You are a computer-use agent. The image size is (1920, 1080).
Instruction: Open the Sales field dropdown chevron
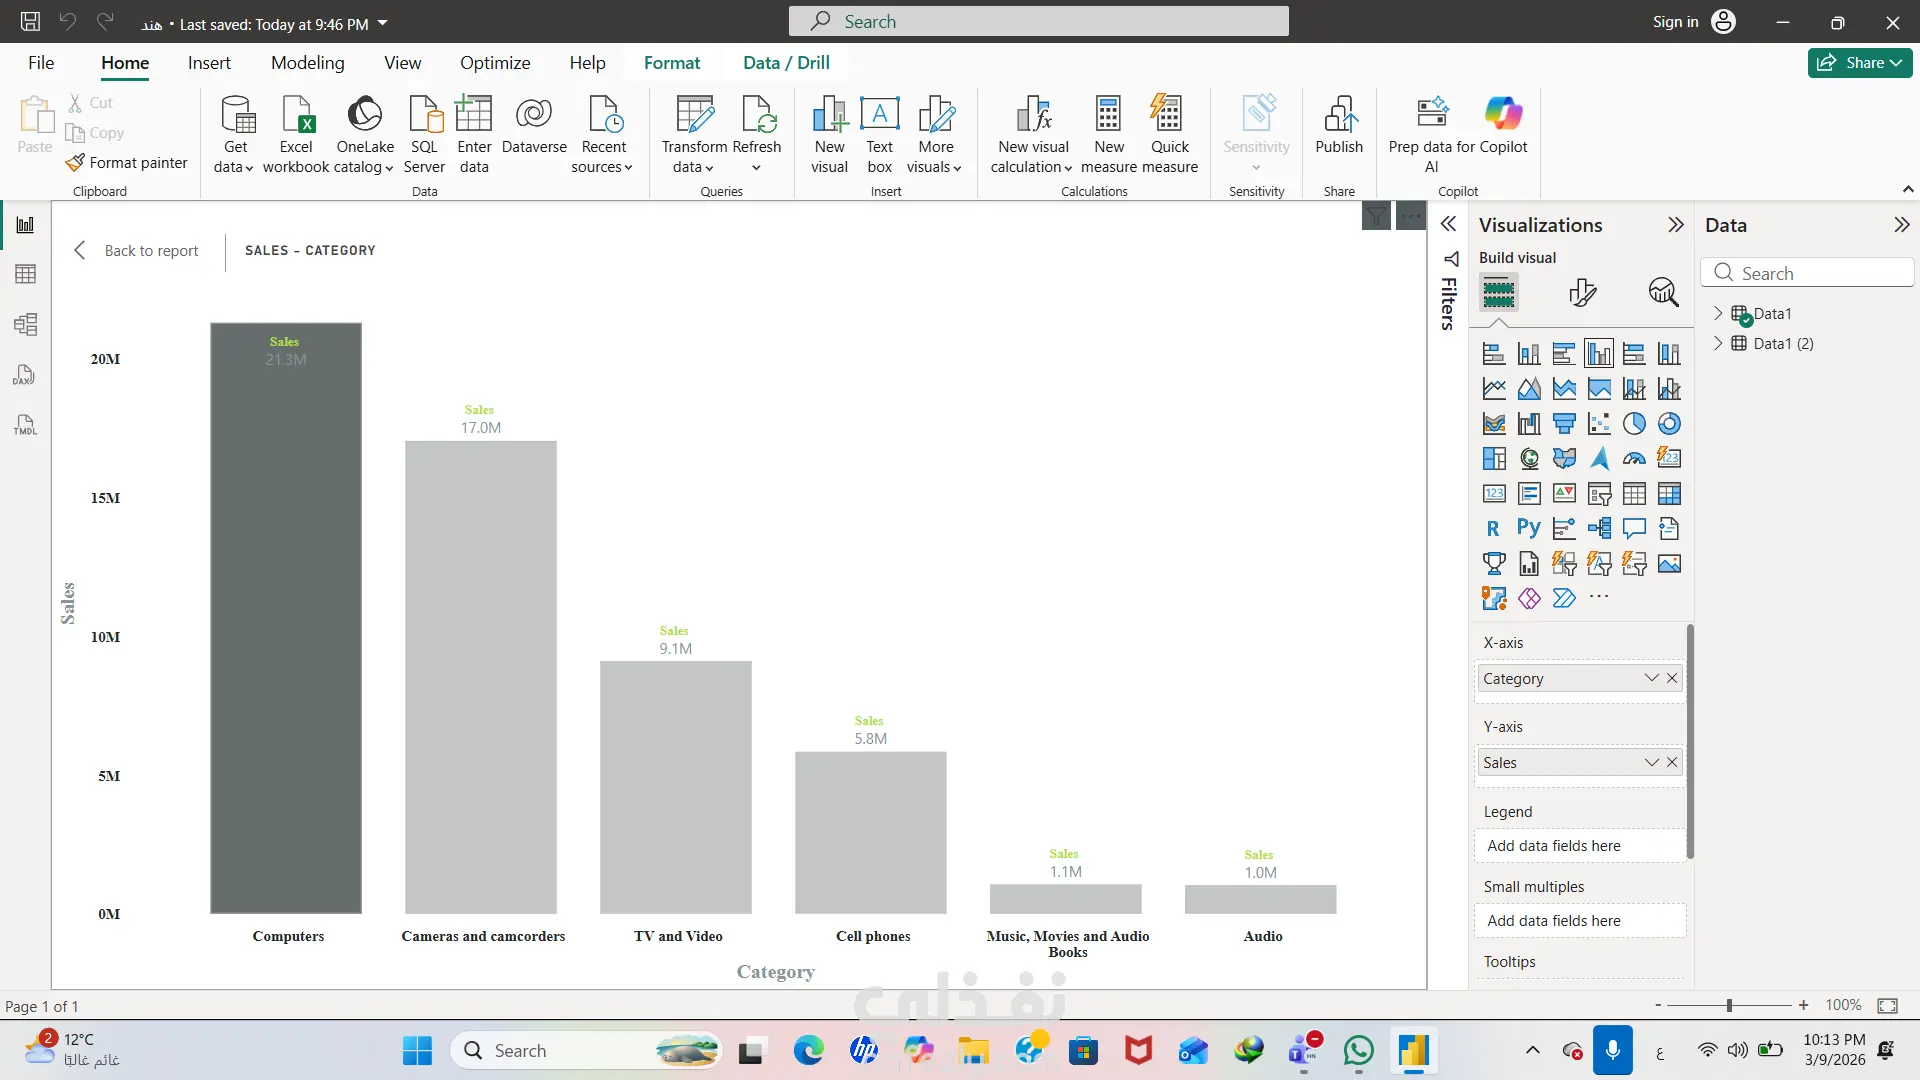pyautogui.click(x=1651, y=762)
